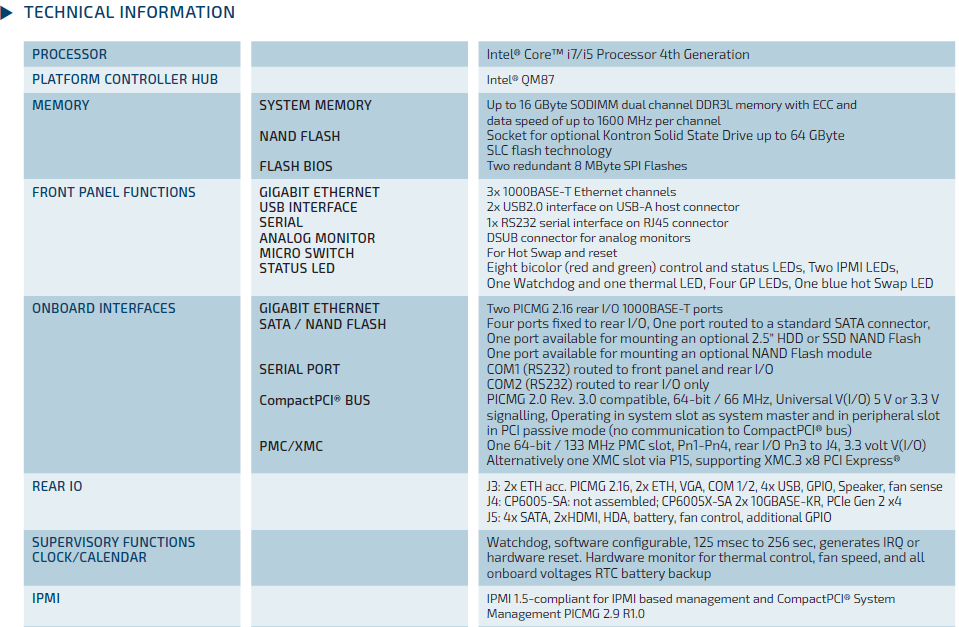Click the 'Socket for optional Kontron Solid State Drive' line
Image resolution: width=959 pixels, height=627 pixels.
click(665, 136)
